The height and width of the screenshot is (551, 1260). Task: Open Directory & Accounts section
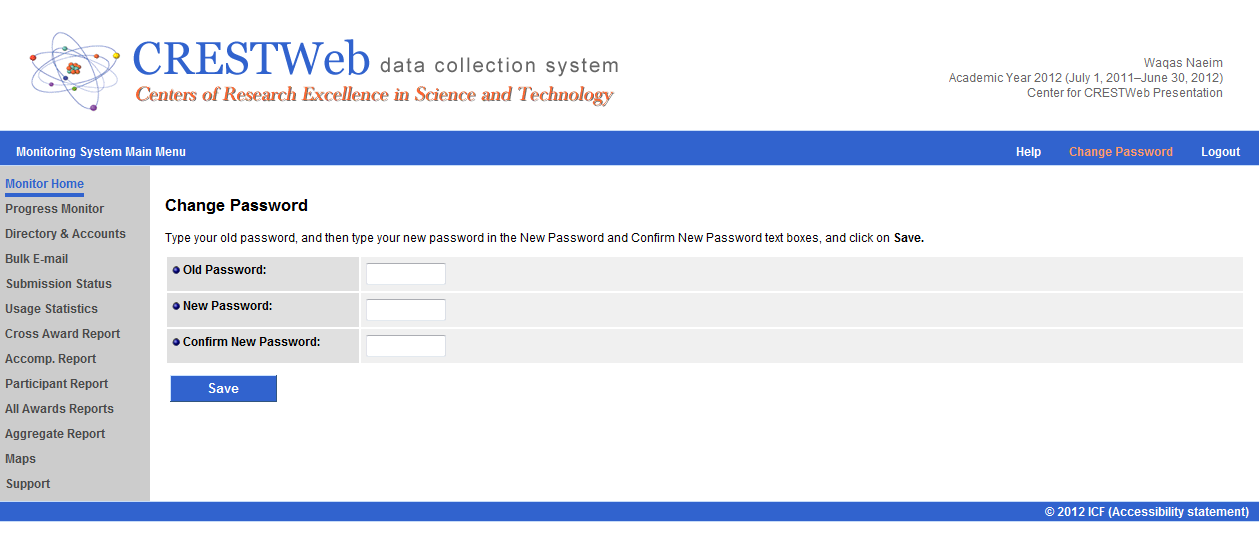click(x=65, y=234)
